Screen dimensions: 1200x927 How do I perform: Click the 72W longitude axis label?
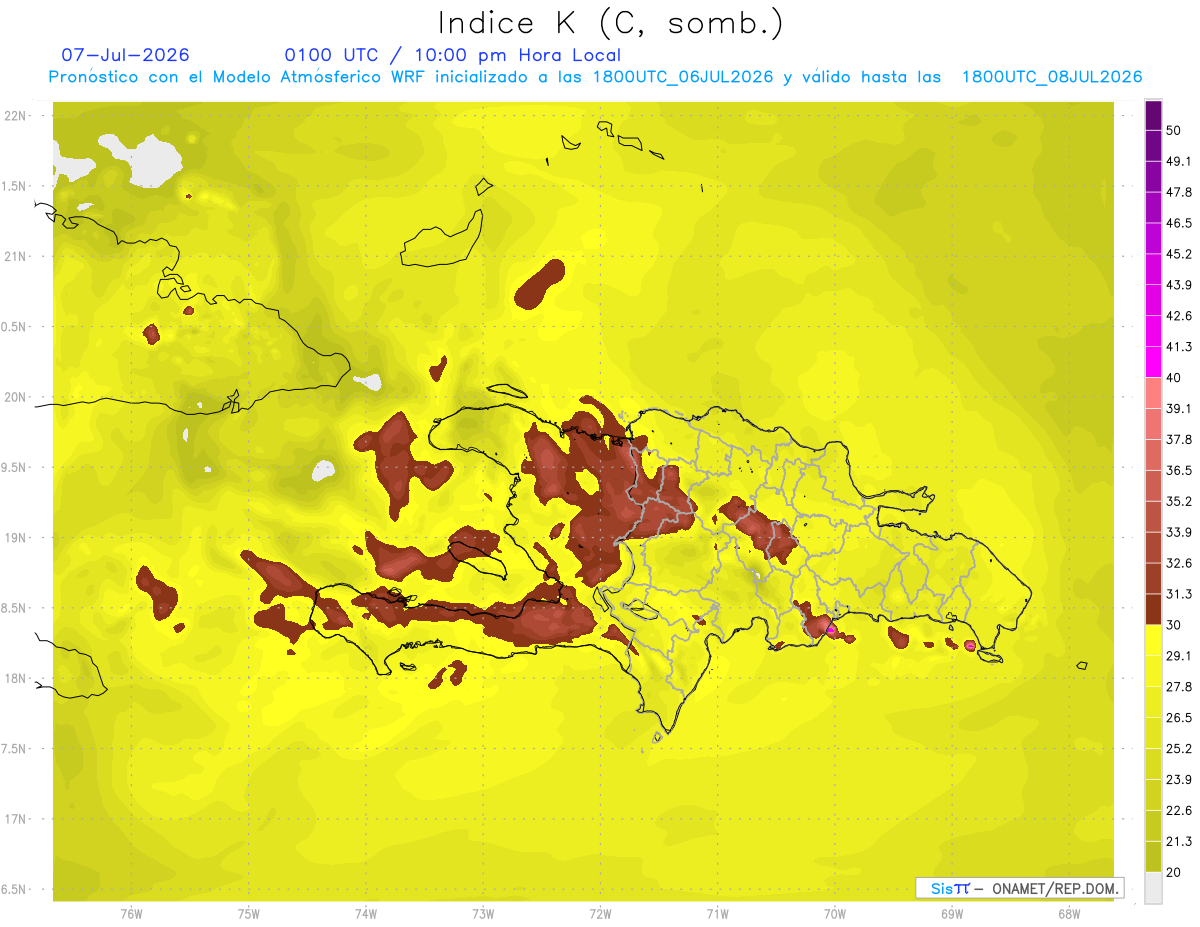[600, 913]
